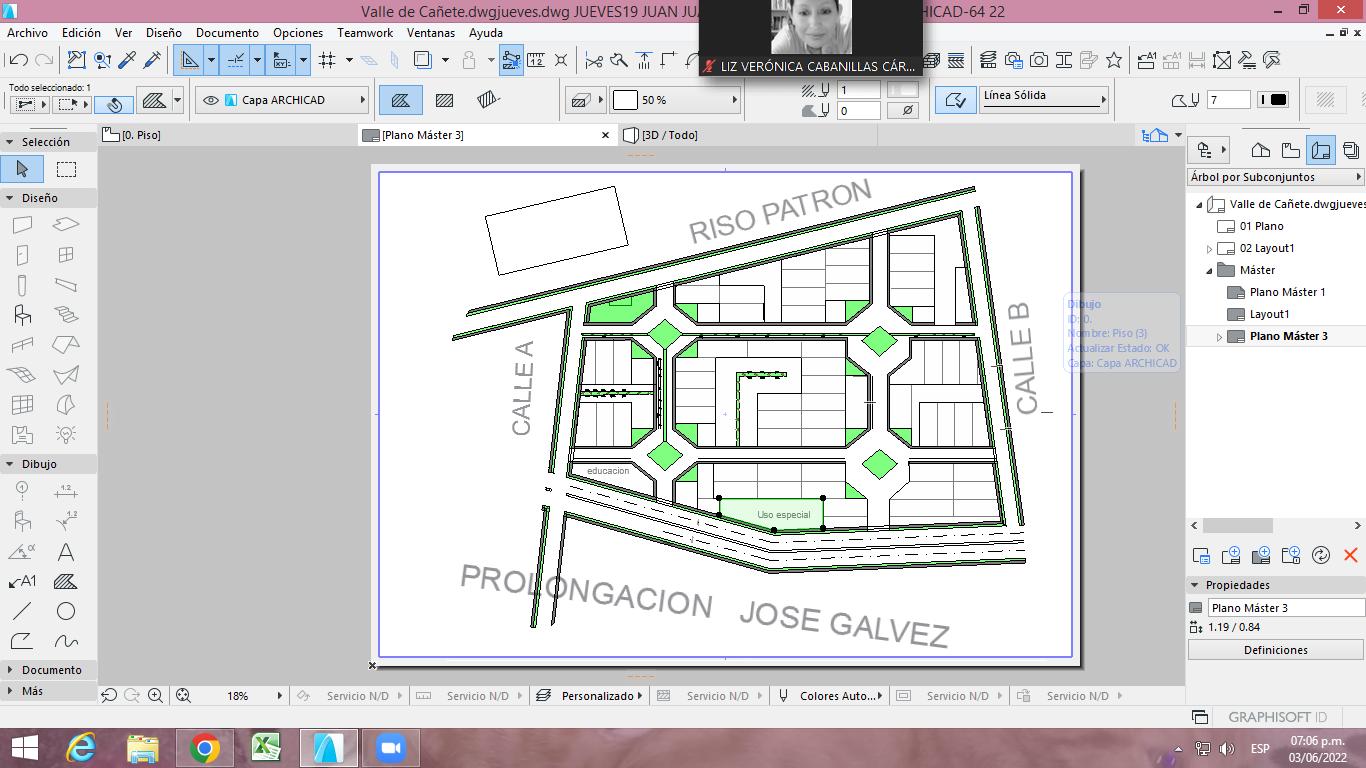Select the Roof tool
The image size is (1366, 768).
tap(66, 345)
